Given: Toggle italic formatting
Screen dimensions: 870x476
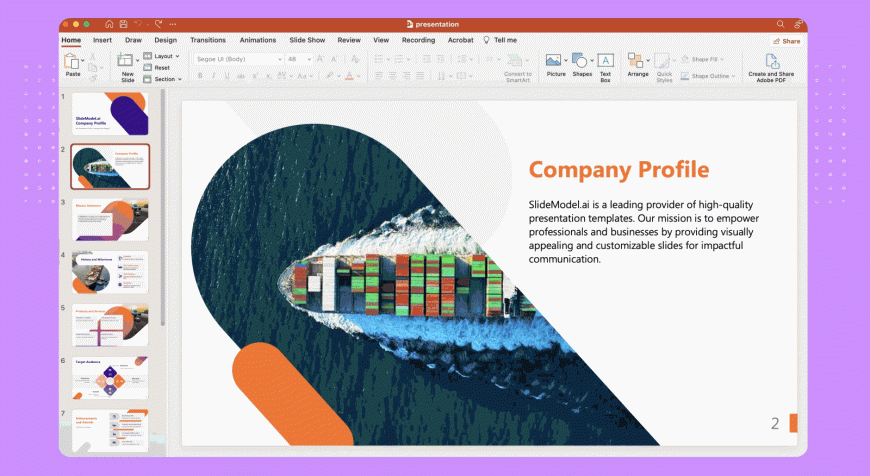Looking at the screenshot, I should pos(213,76).
